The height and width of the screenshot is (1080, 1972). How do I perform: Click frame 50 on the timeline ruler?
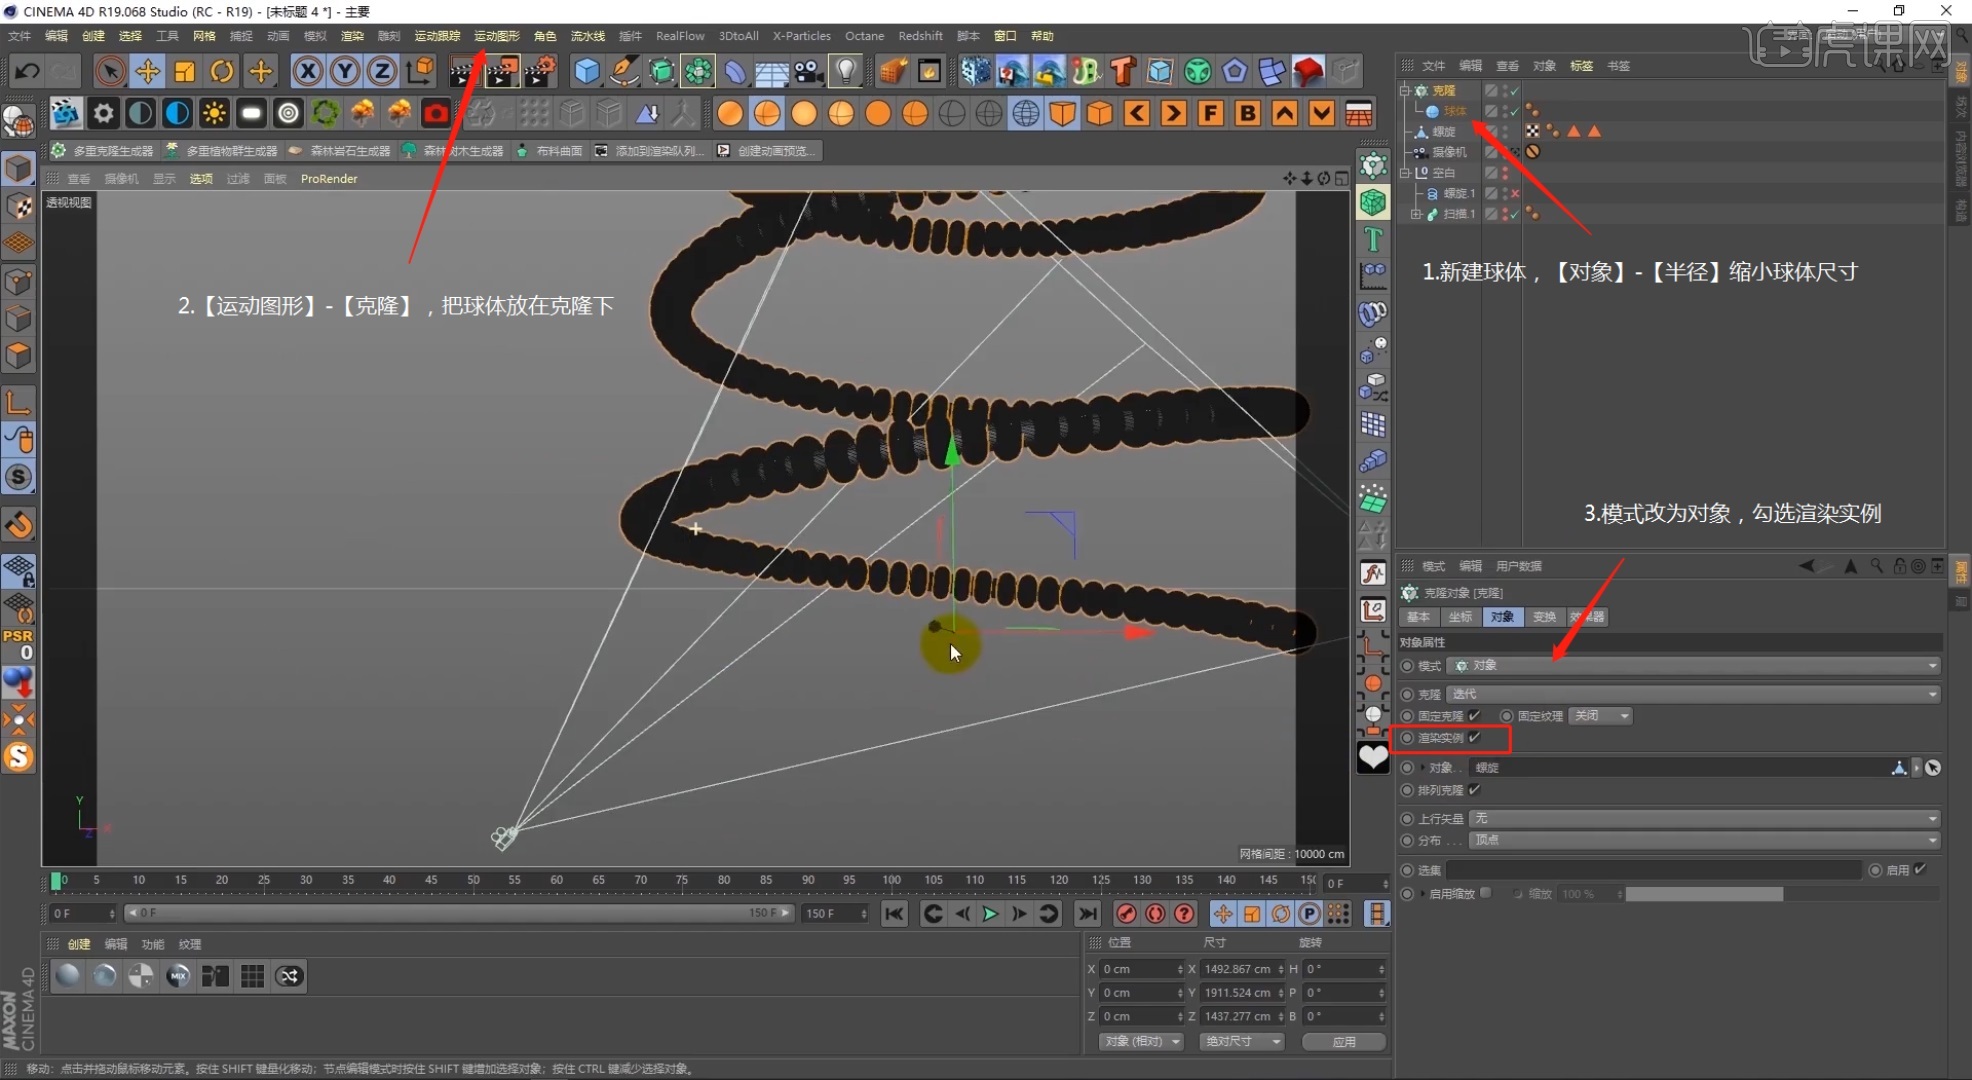point(473,881)
